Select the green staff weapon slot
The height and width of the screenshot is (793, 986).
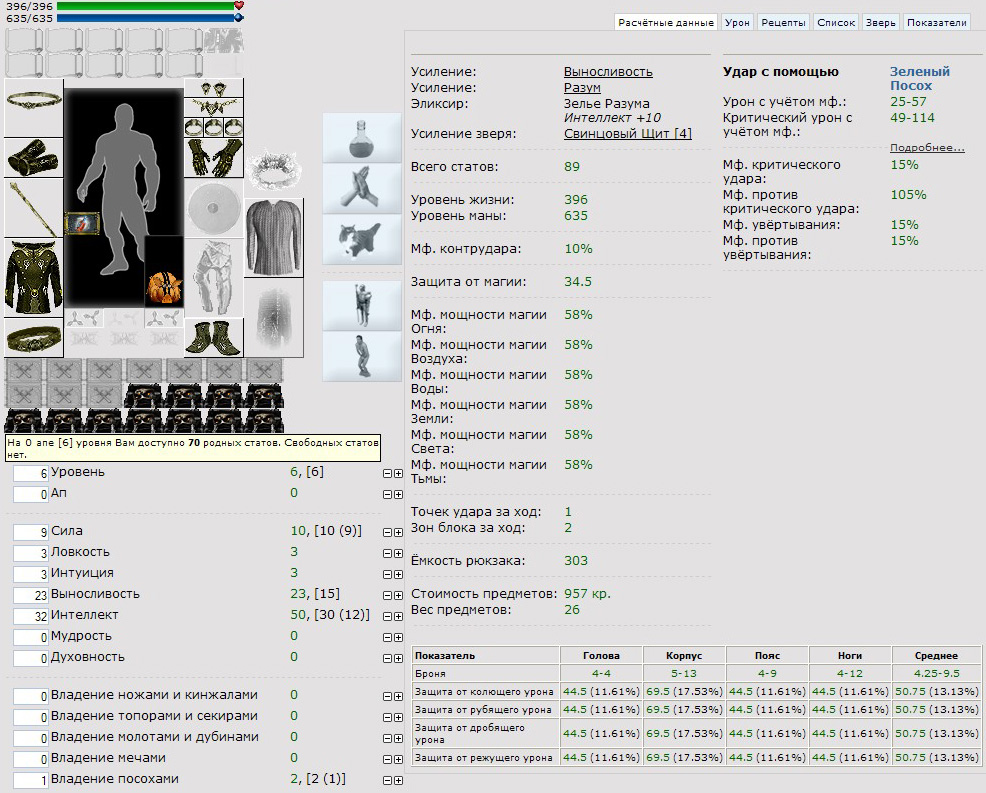pos(34,208)
